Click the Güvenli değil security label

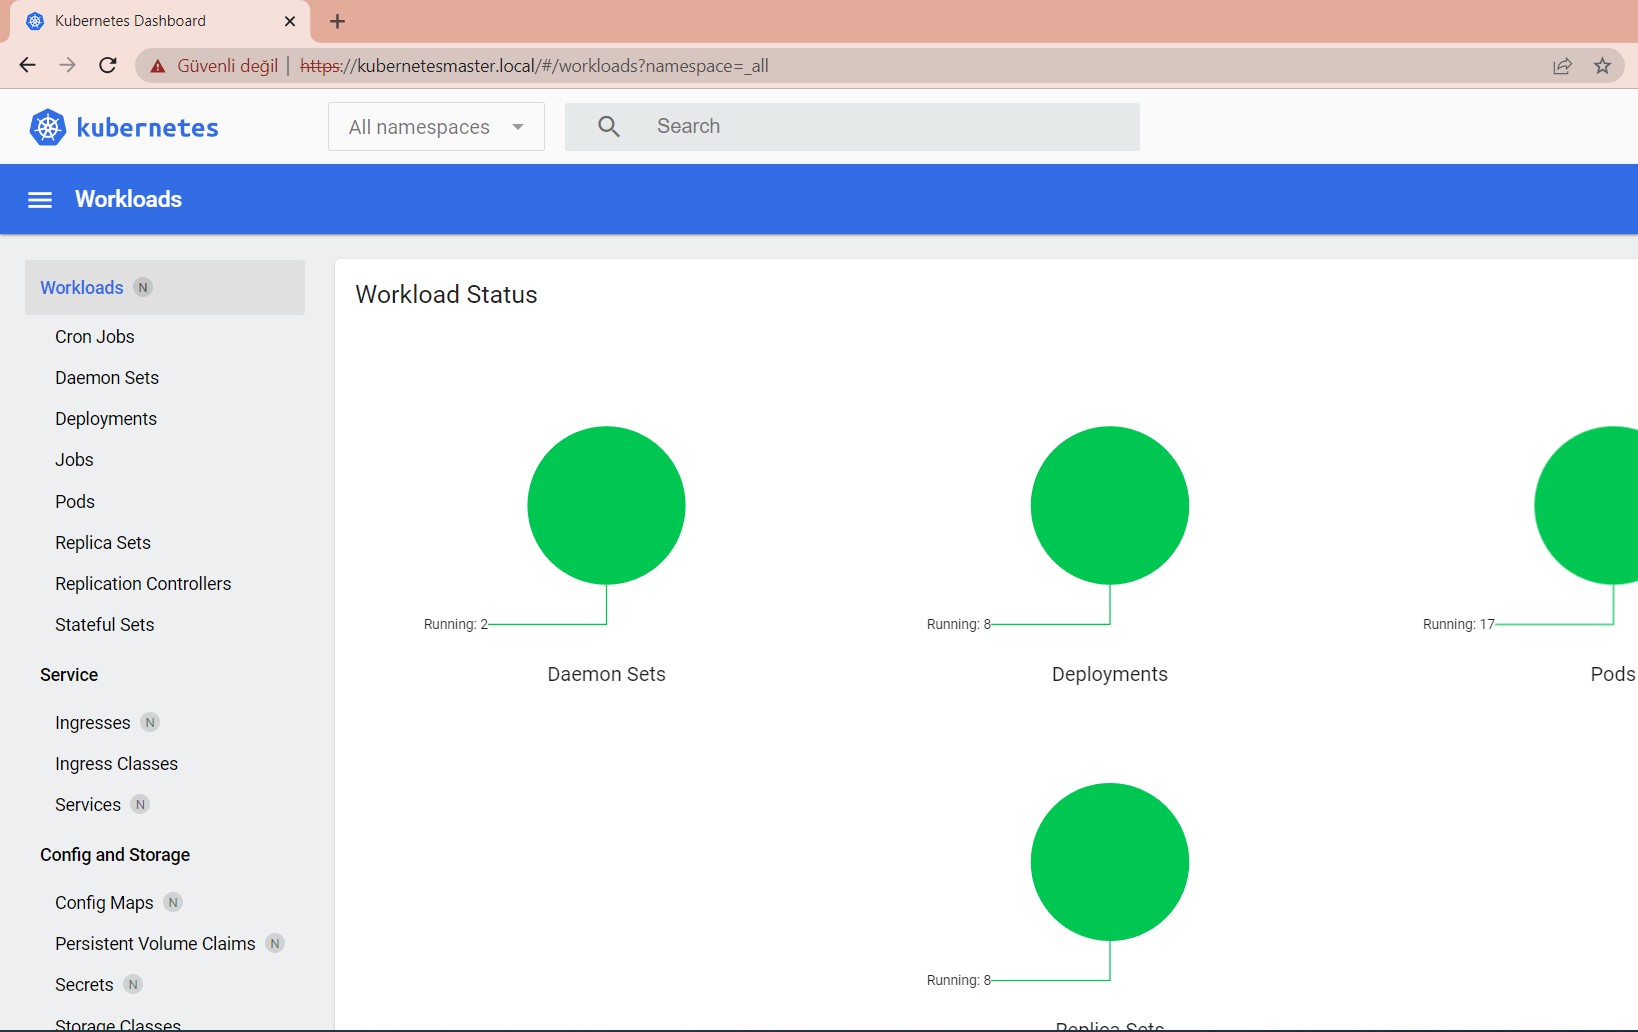coord(228,66)
